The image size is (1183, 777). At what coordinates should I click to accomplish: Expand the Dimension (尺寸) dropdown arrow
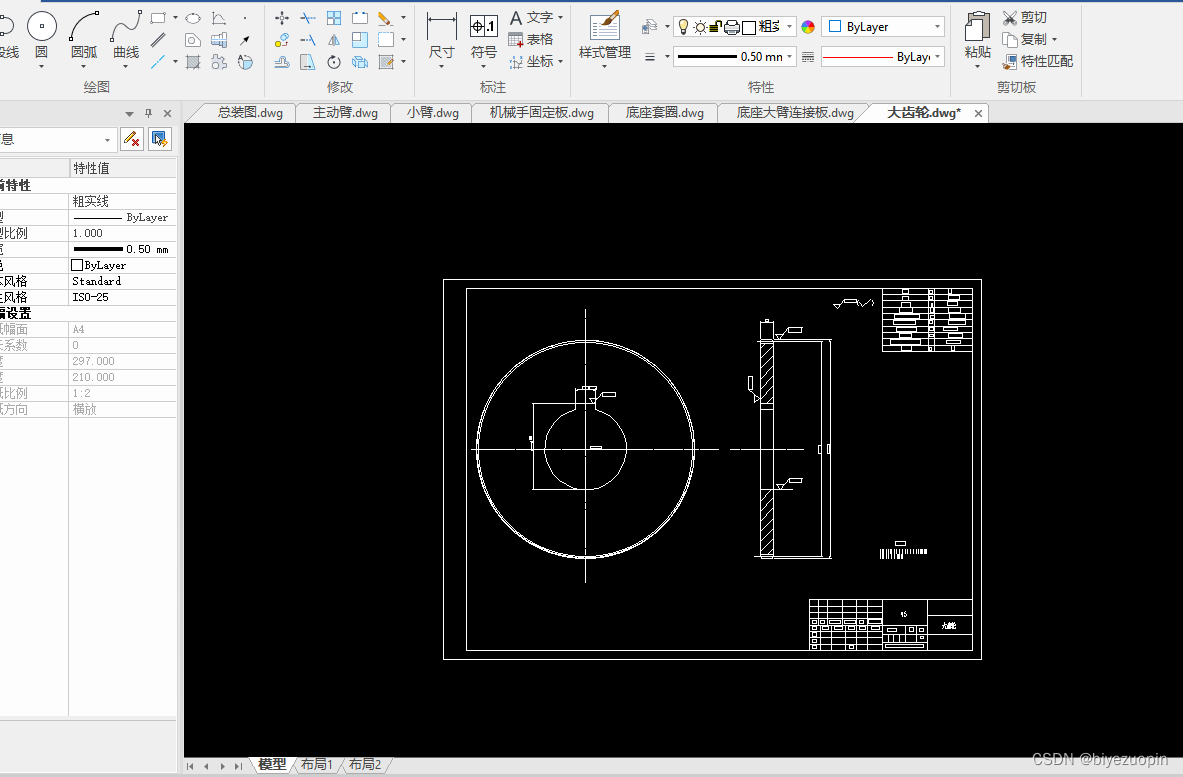pos(441,66)
